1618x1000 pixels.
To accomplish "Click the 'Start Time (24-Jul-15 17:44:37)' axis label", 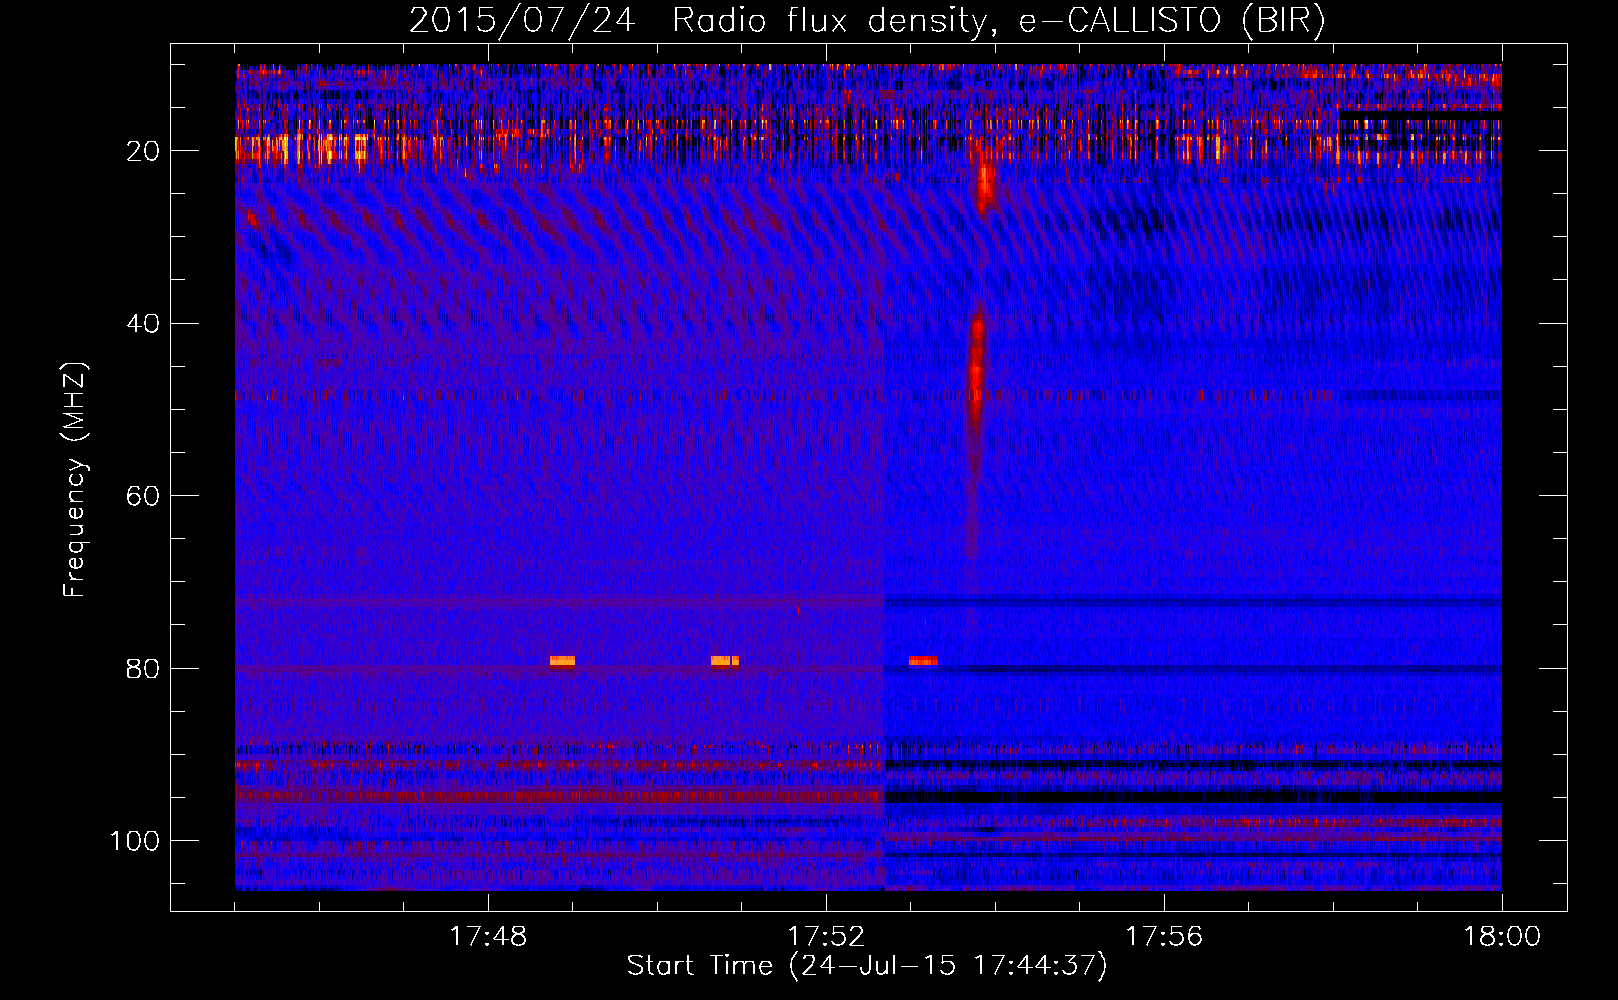I will [x=867, y=966].
